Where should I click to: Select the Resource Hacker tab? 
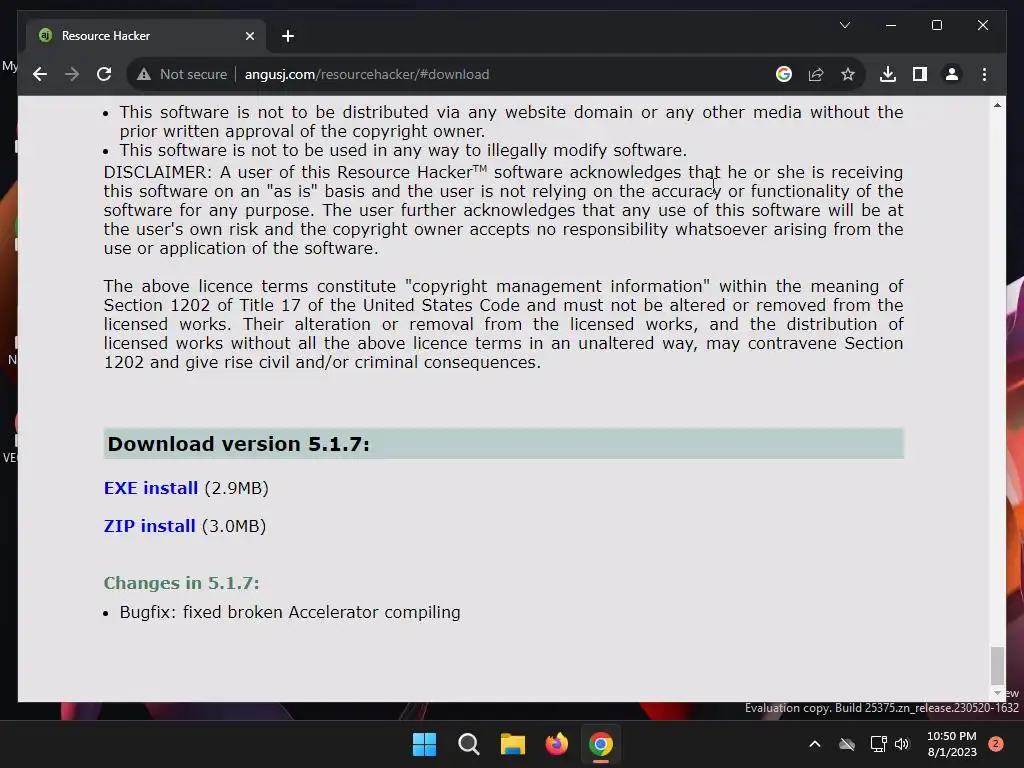point(145,36)
